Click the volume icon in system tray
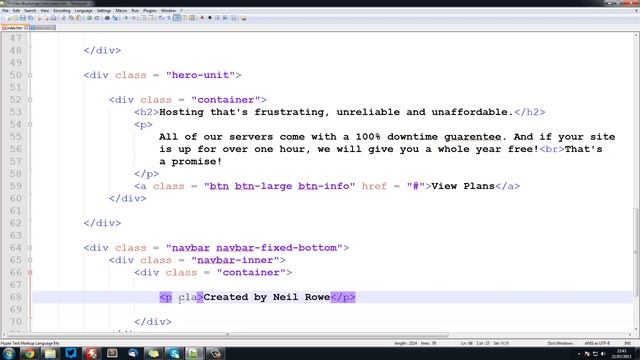640x360 pixels. tap(603, 354)
